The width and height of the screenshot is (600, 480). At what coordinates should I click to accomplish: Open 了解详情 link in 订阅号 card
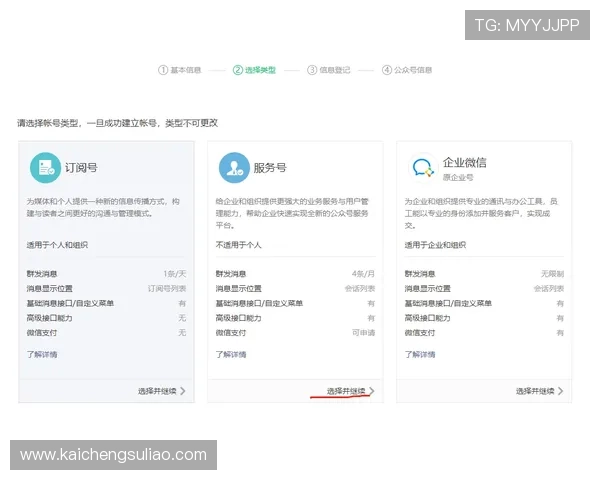[x=42, y=354]
